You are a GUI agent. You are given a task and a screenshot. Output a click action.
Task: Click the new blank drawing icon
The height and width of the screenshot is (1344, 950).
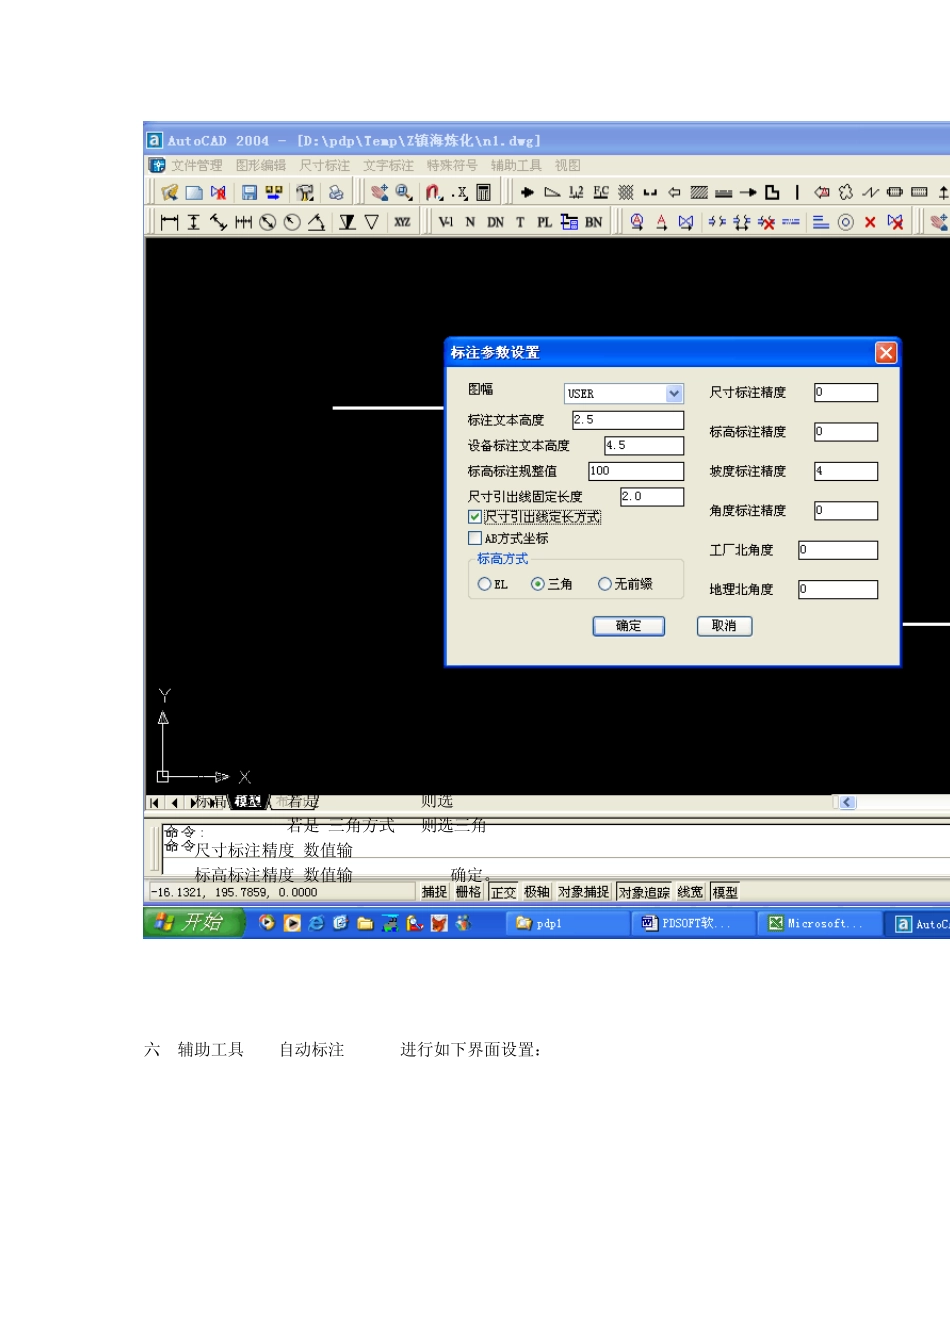194,192
